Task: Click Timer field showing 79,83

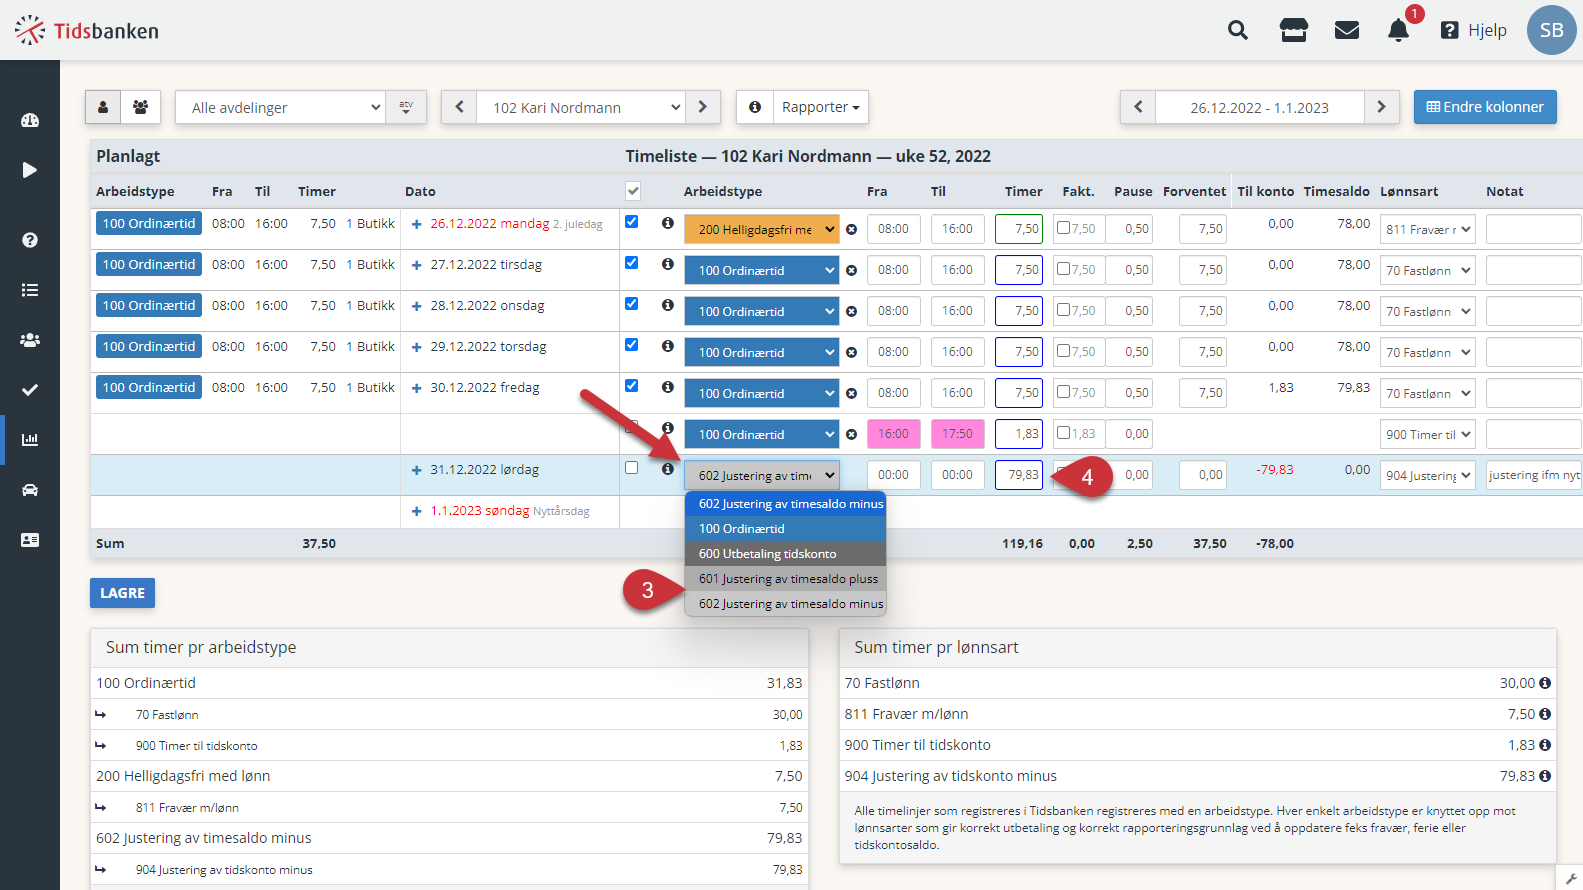Action: click(1019, 475)
